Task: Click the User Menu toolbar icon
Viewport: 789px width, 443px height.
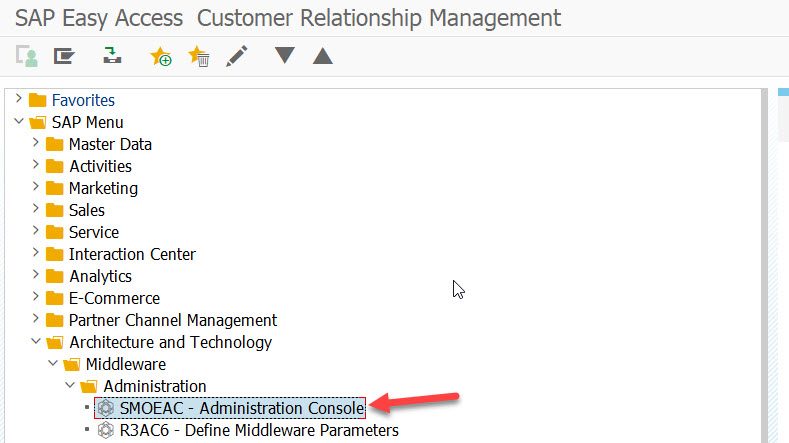Action: [x=27, y=57]
